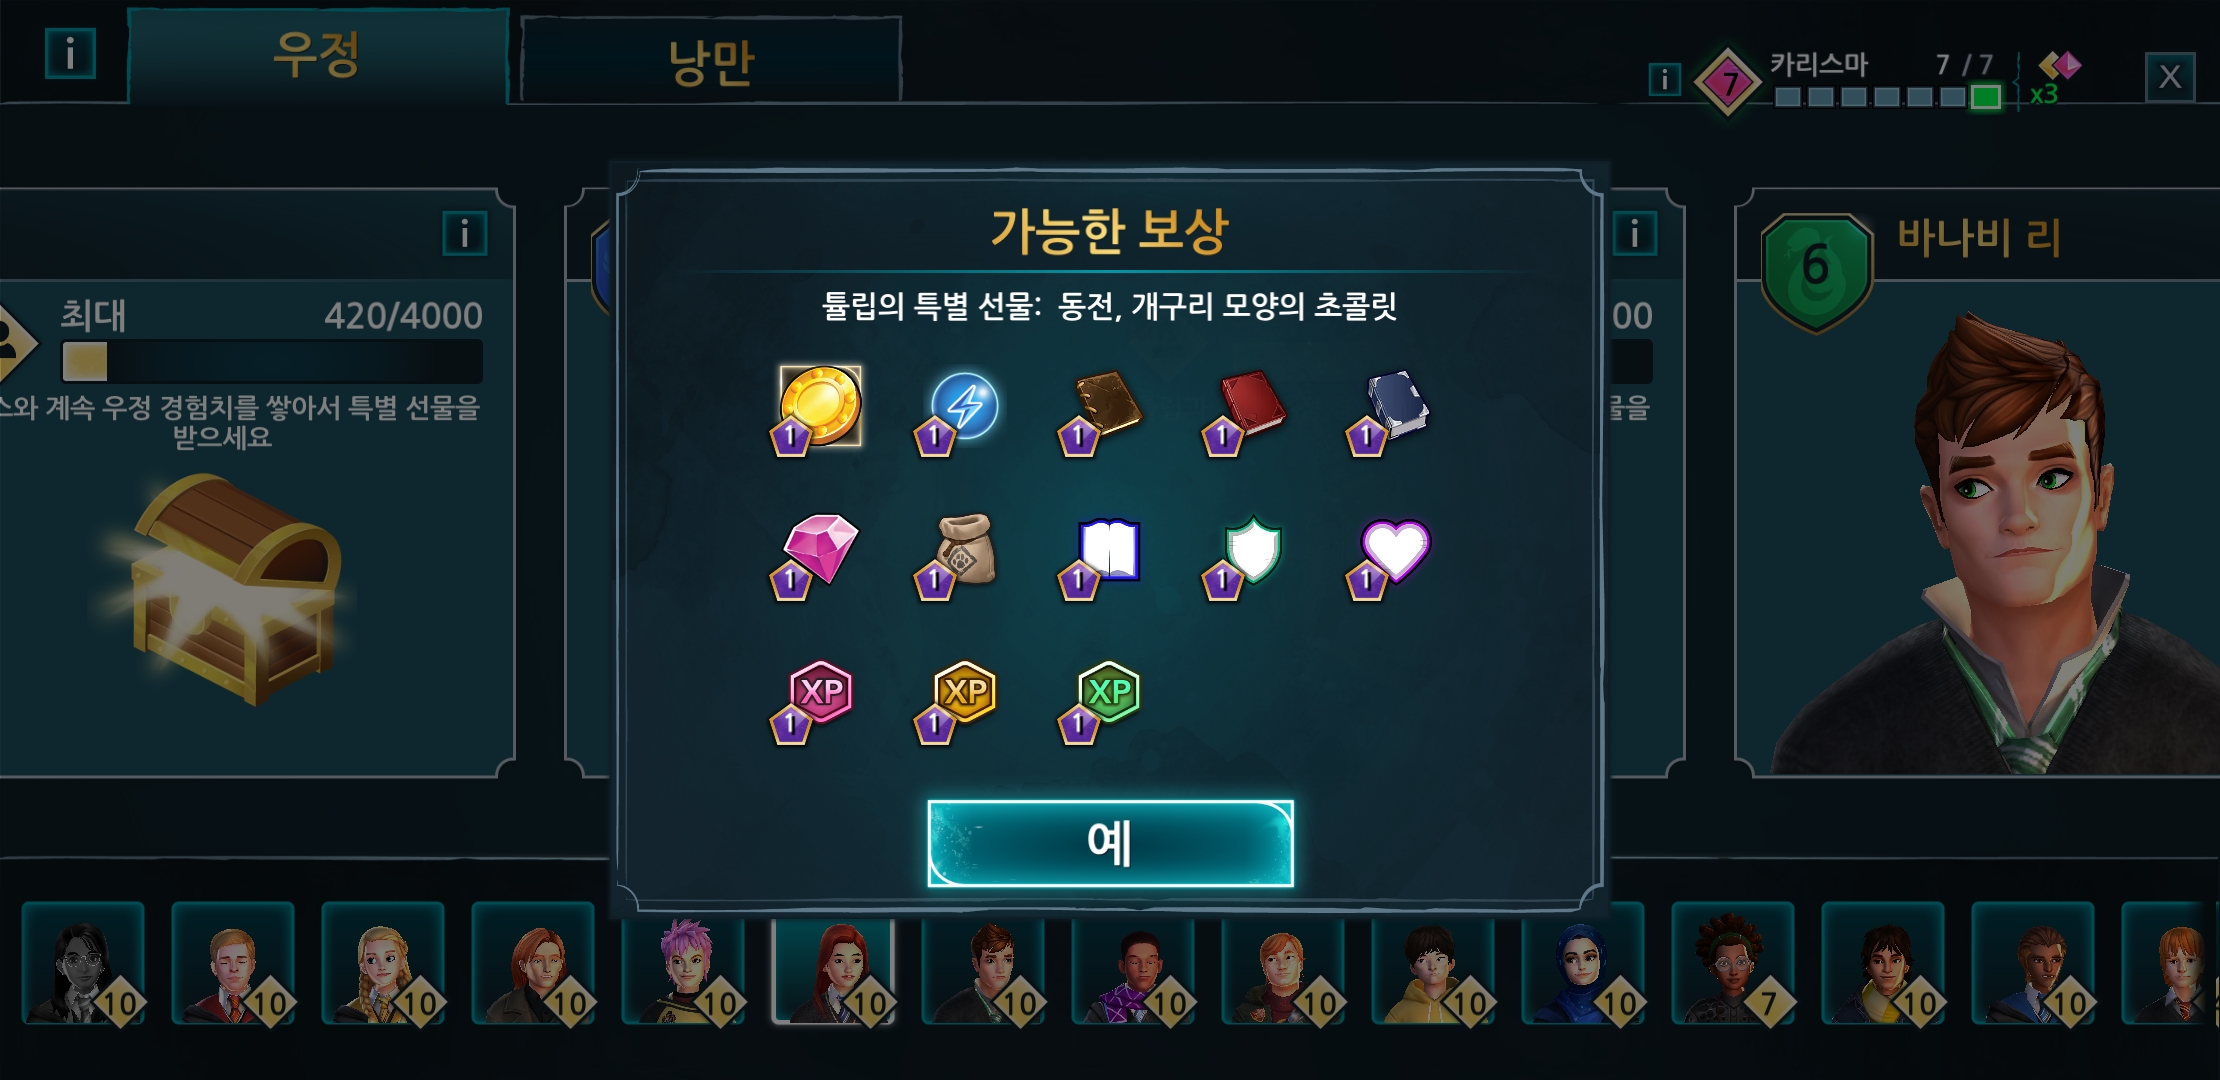This screenshot has height=1080, width=2220.
Task: Select the brown notebook reward icon
Action: (1108, 404)
